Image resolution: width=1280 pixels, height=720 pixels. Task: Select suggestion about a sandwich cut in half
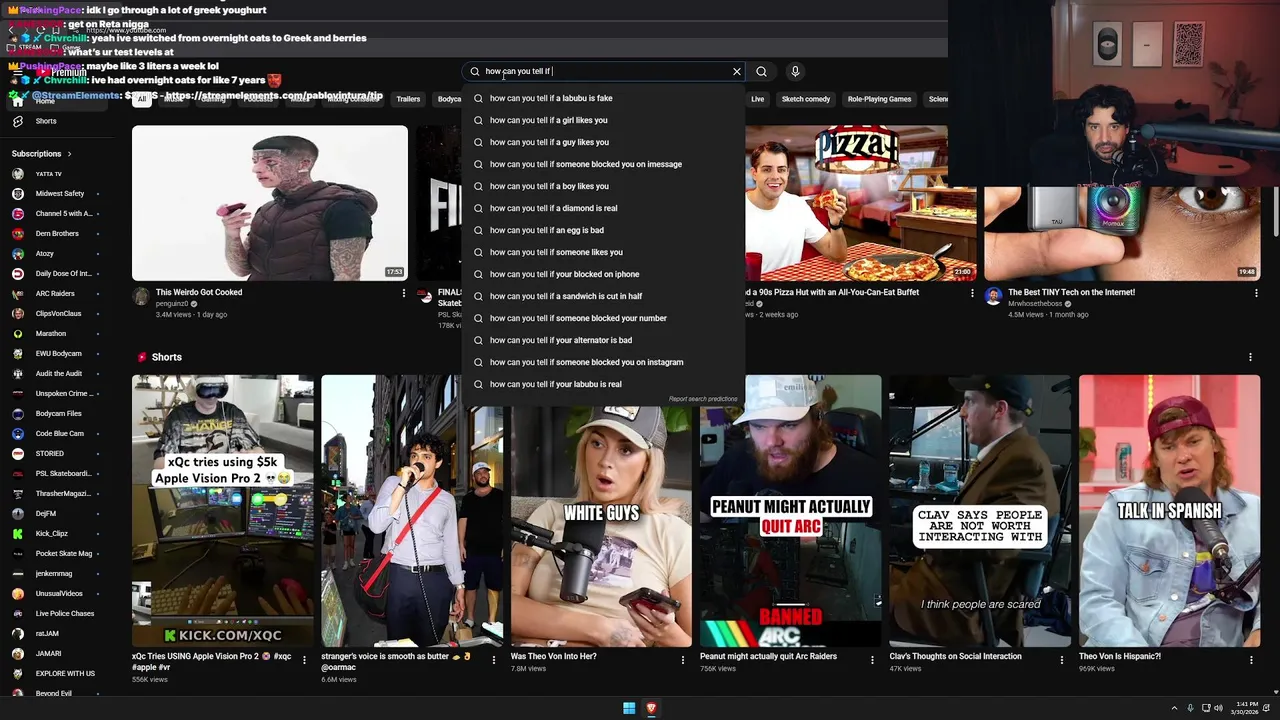click(603, 296)
